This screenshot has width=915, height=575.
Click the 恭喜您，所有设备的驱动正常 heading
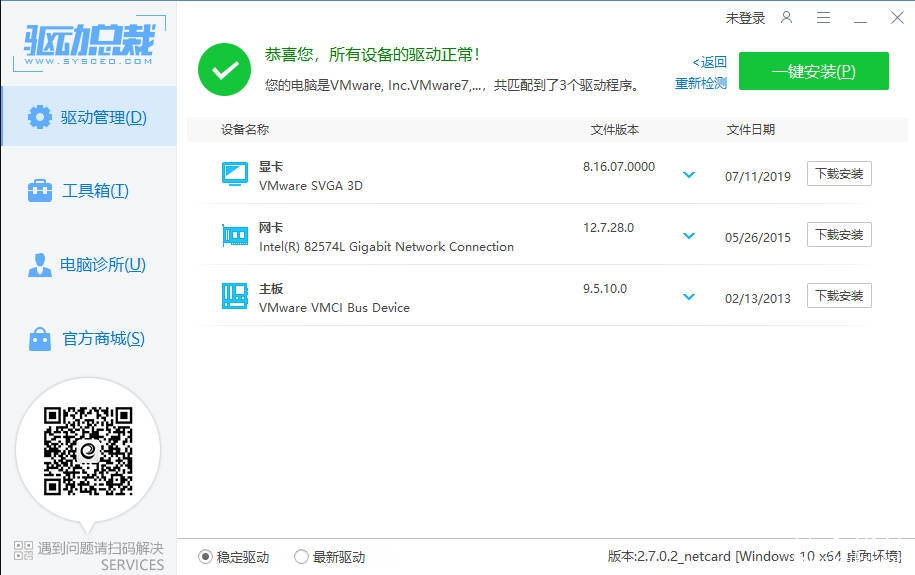click(x=372, y=55)
